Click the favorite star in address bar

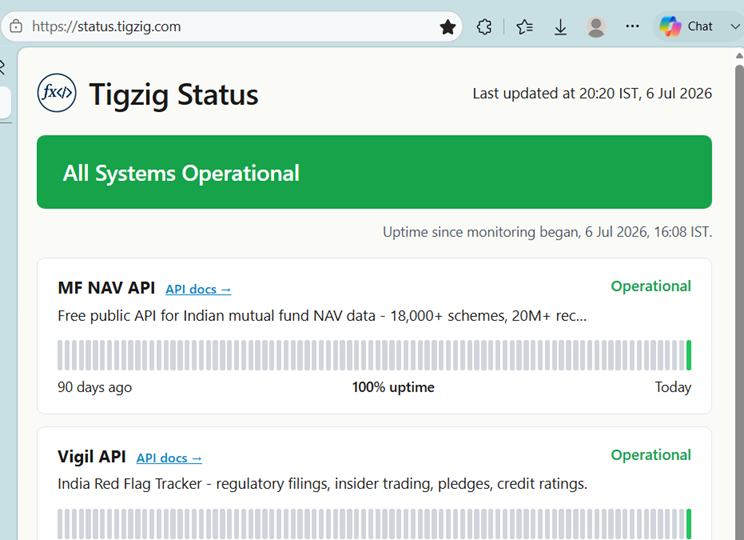(447, 27)
